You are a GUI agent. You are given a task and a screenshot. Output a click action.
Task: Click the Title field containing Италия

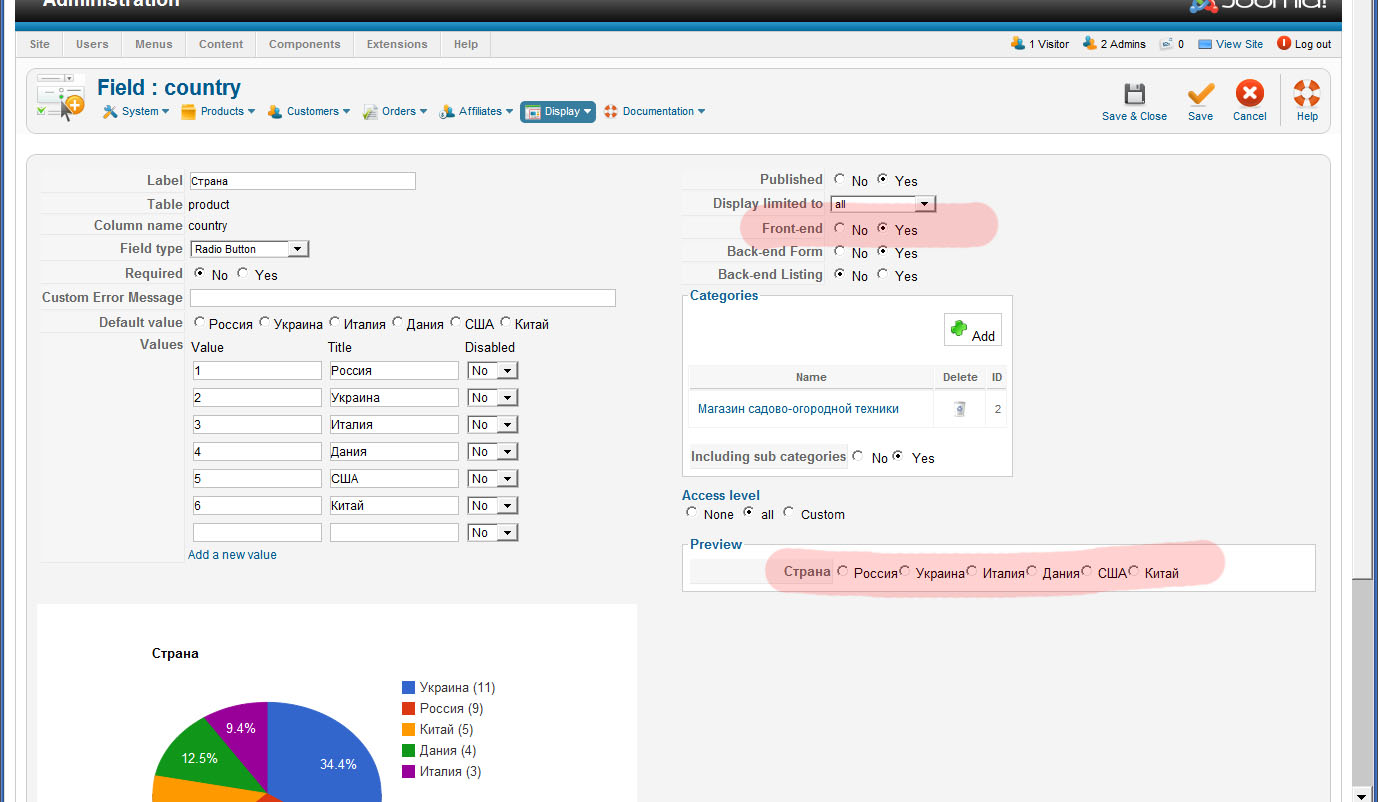pos(394,425)
